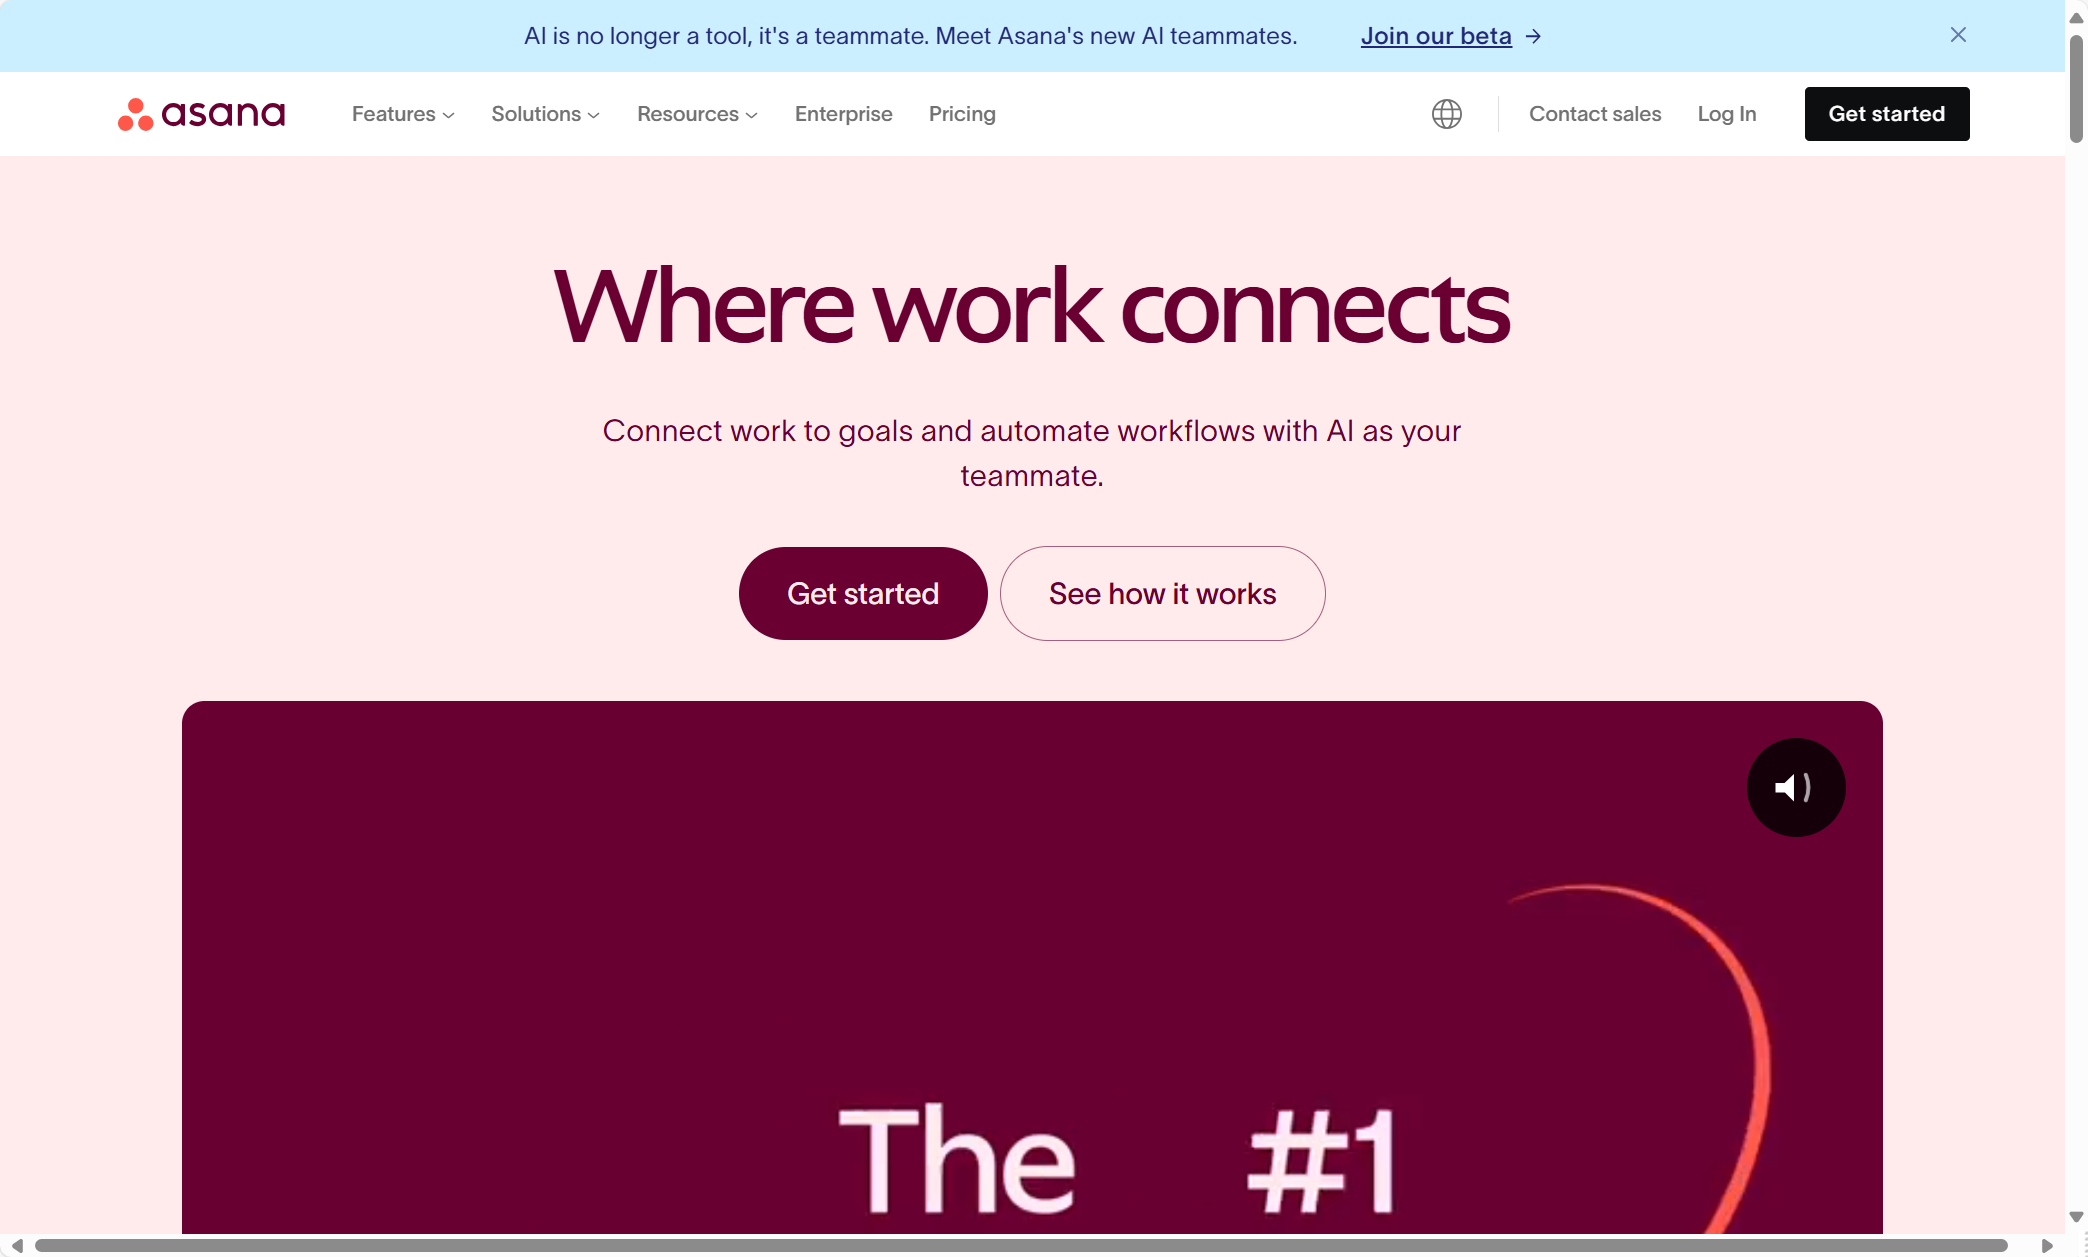
Task: Toggle audio mute button on video
Action: 1796,787
